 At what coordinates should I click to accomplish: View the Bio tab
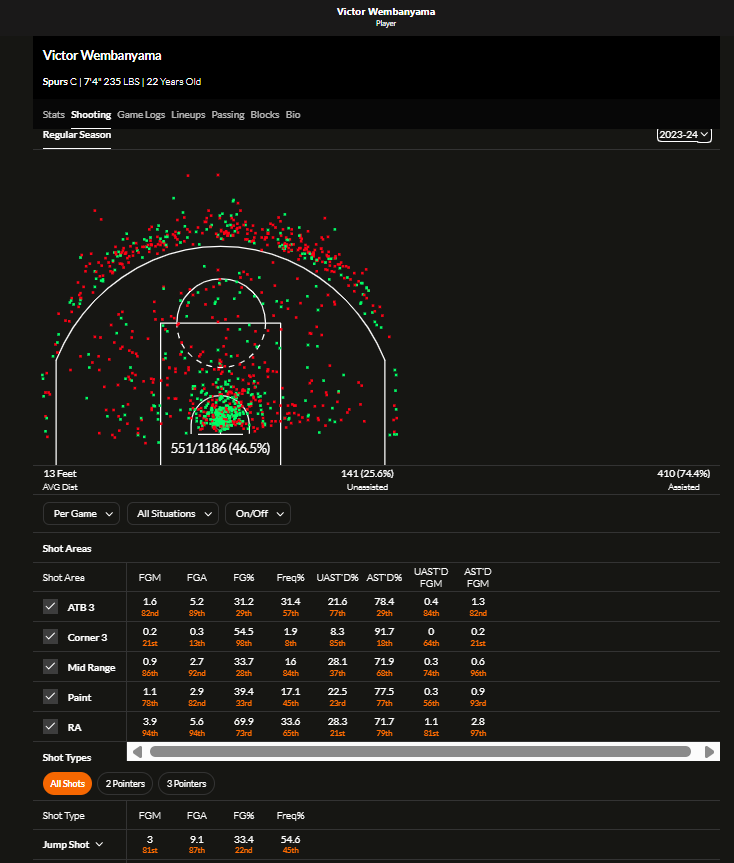293,114
